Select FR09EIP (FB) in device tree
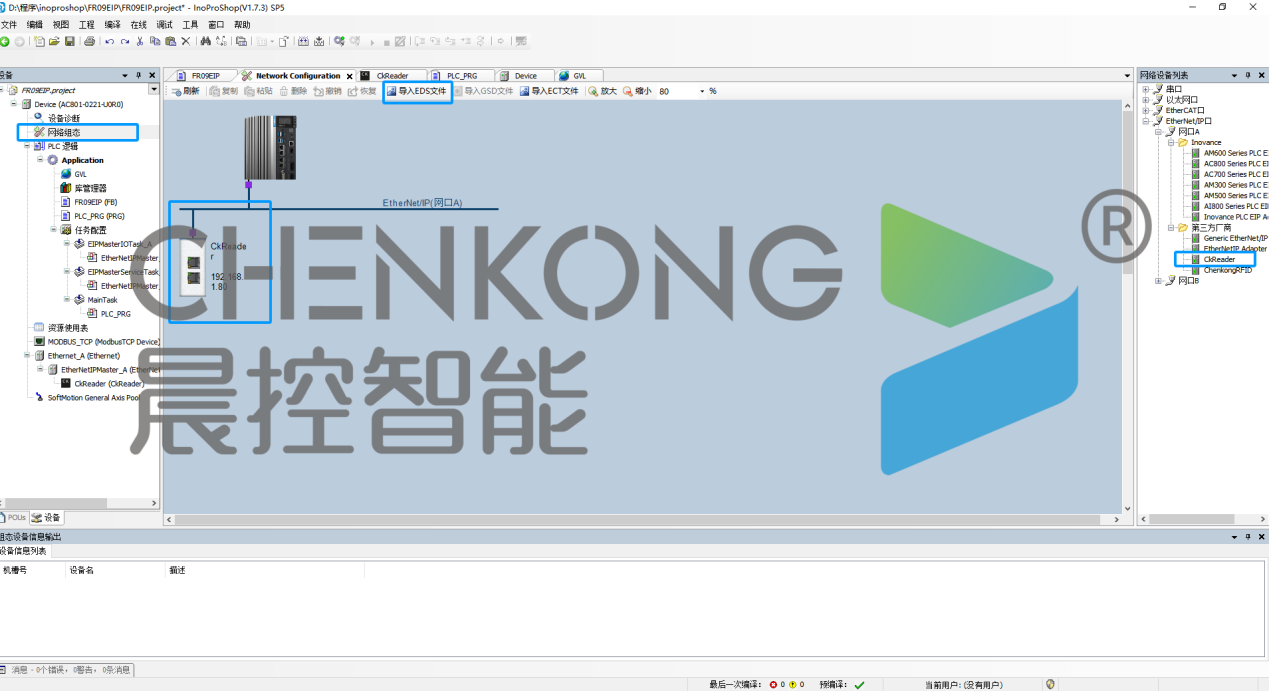This screenshot has width=1269, height=691. (x=95, y=202)
